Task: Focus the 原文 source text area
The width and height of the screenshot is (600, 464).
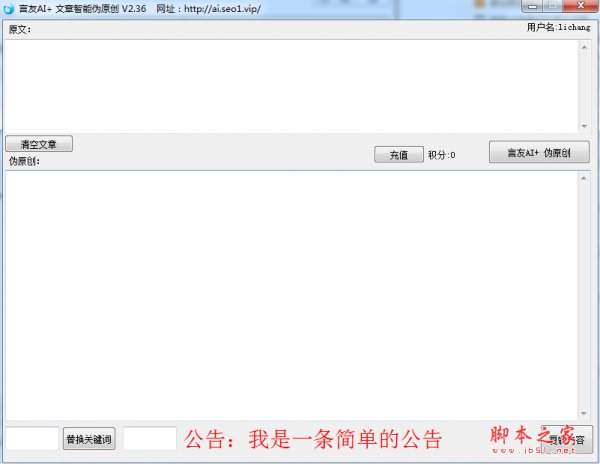Action: pyautogui.click(x=291, y=86)
